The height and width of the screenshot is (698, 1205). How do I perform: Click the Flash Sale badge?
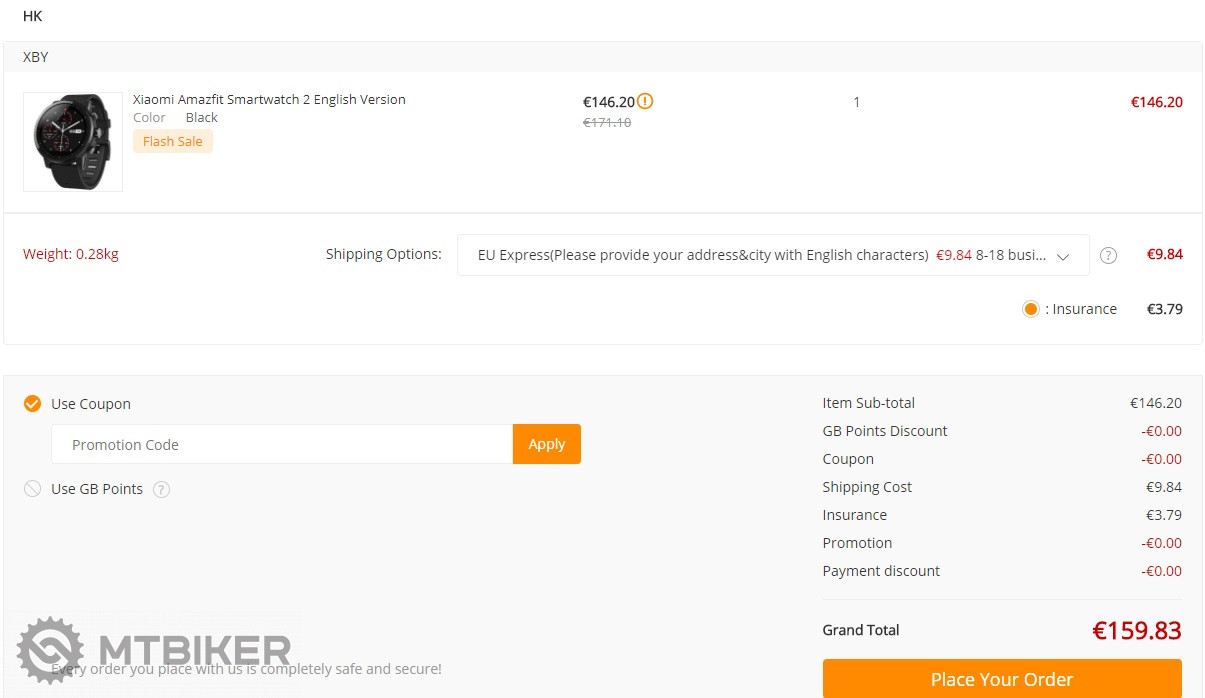tap(173, 142)
